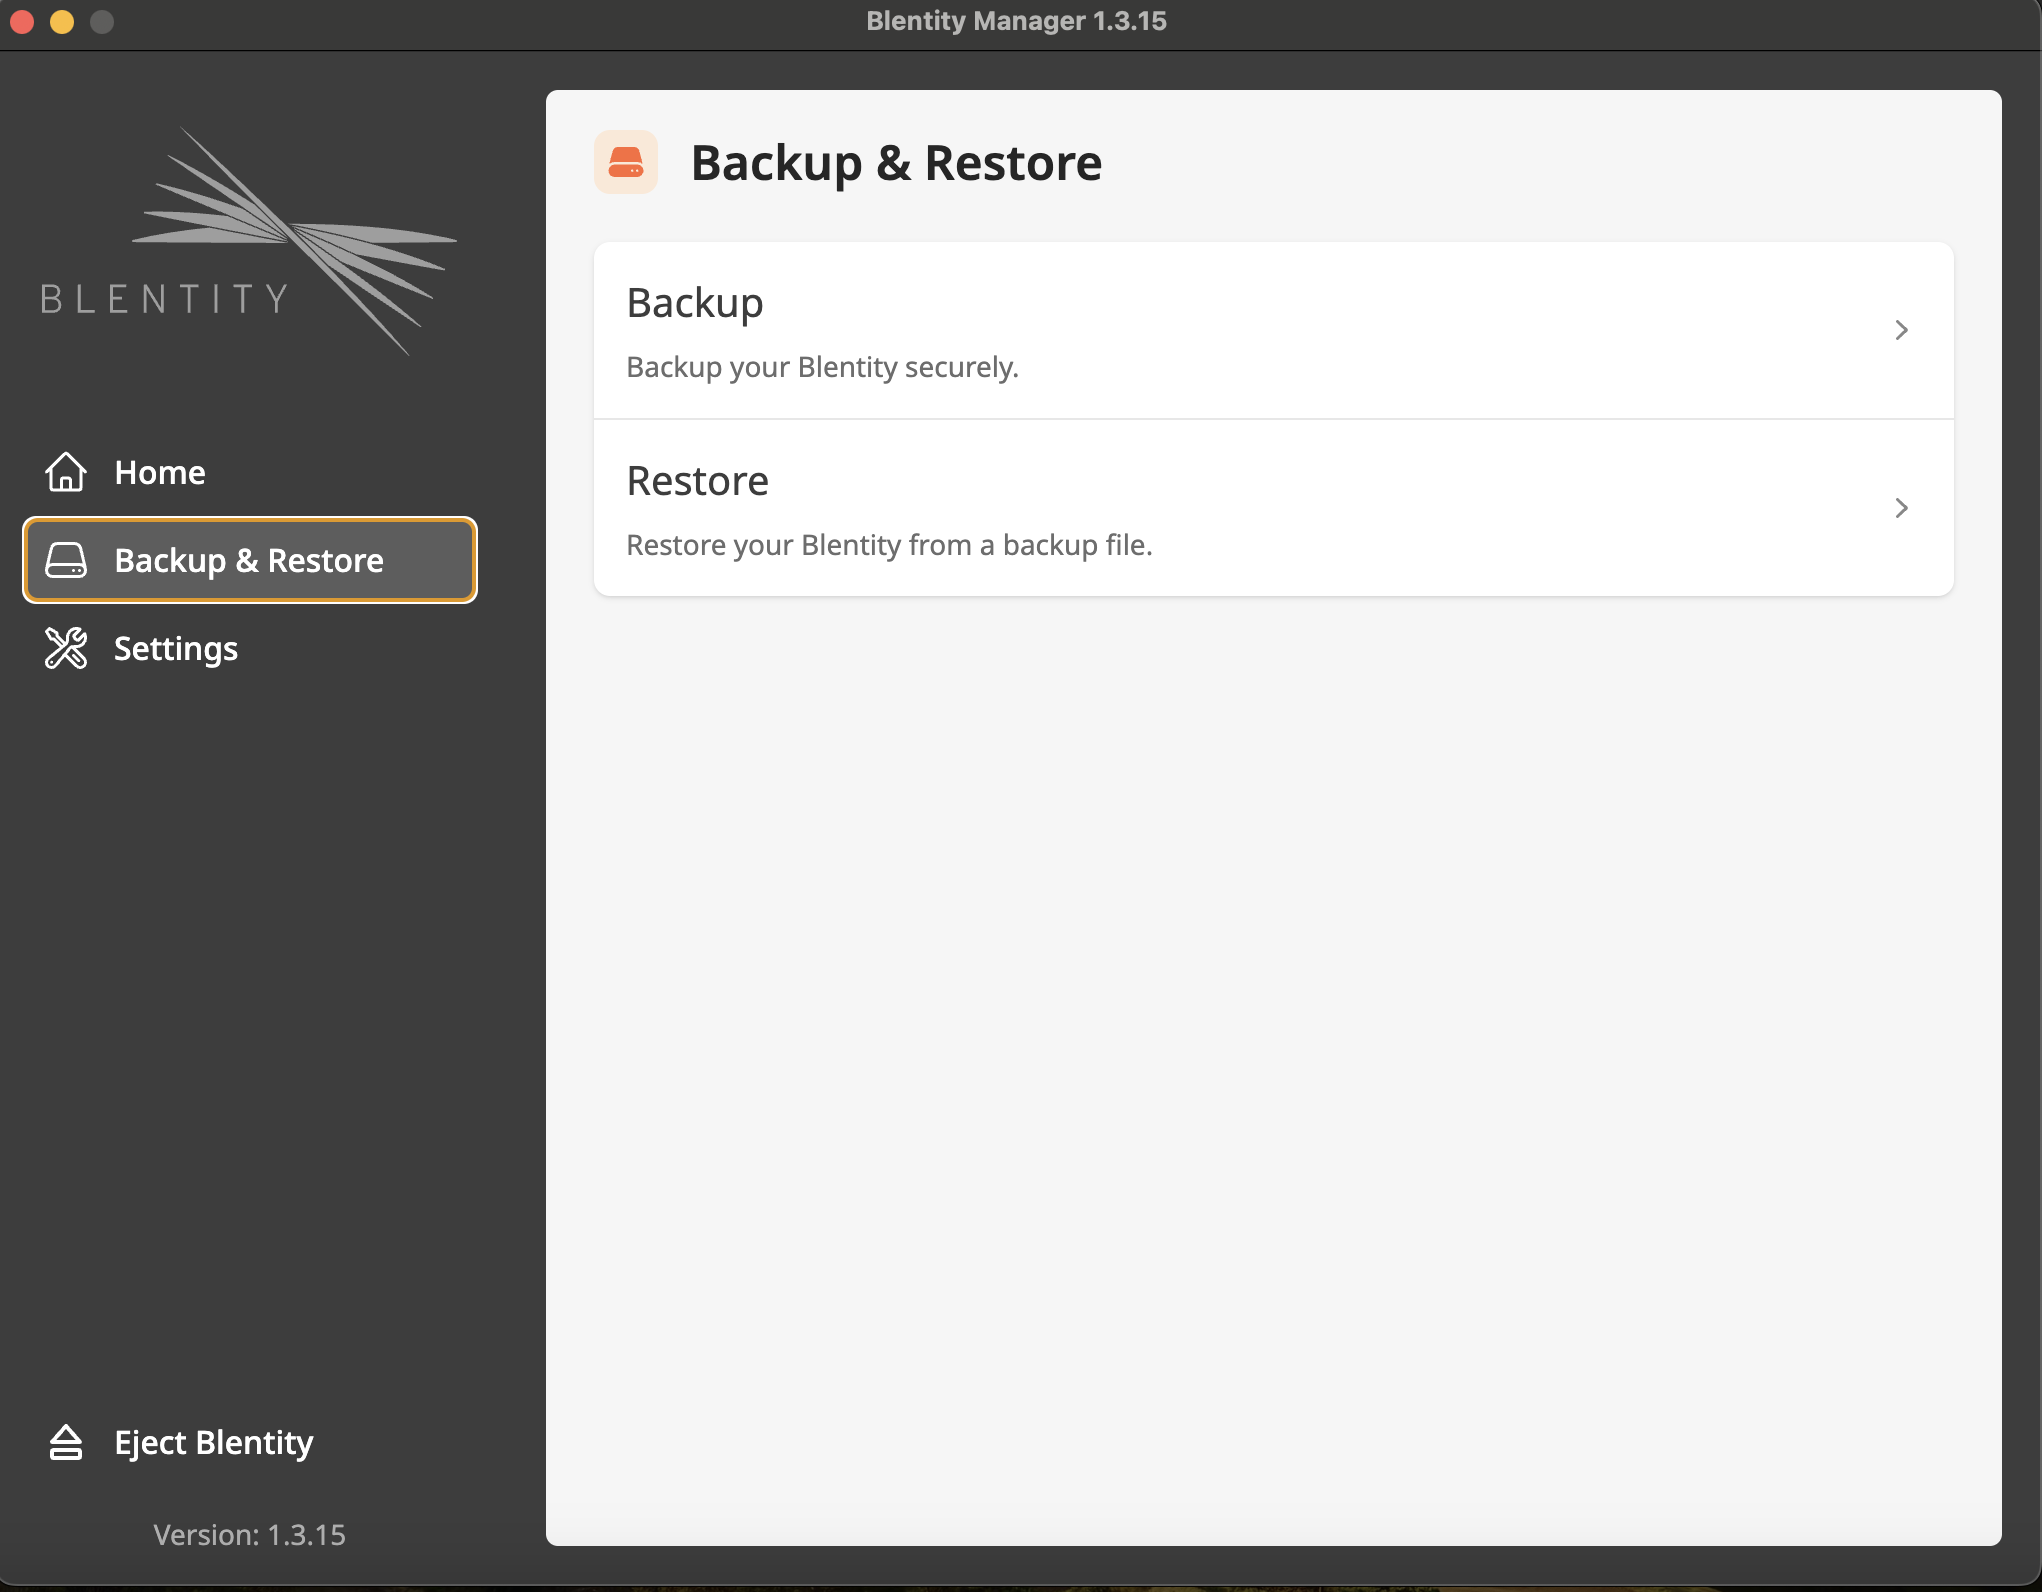Click 'Backup your Blentity securely.' text
Screen dimensions: 2042x1592
822,367
